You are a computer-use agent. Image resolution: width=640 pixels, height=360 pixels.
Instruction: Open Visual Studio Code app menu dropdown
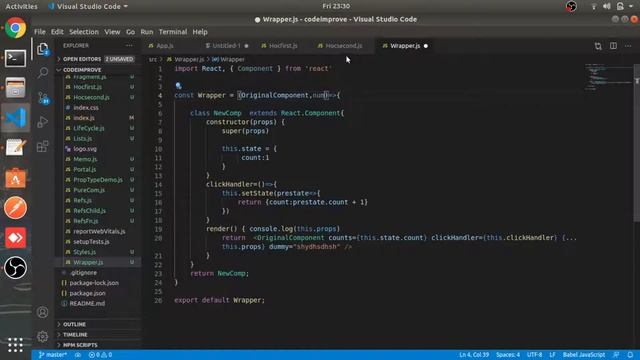click(88, 7)
